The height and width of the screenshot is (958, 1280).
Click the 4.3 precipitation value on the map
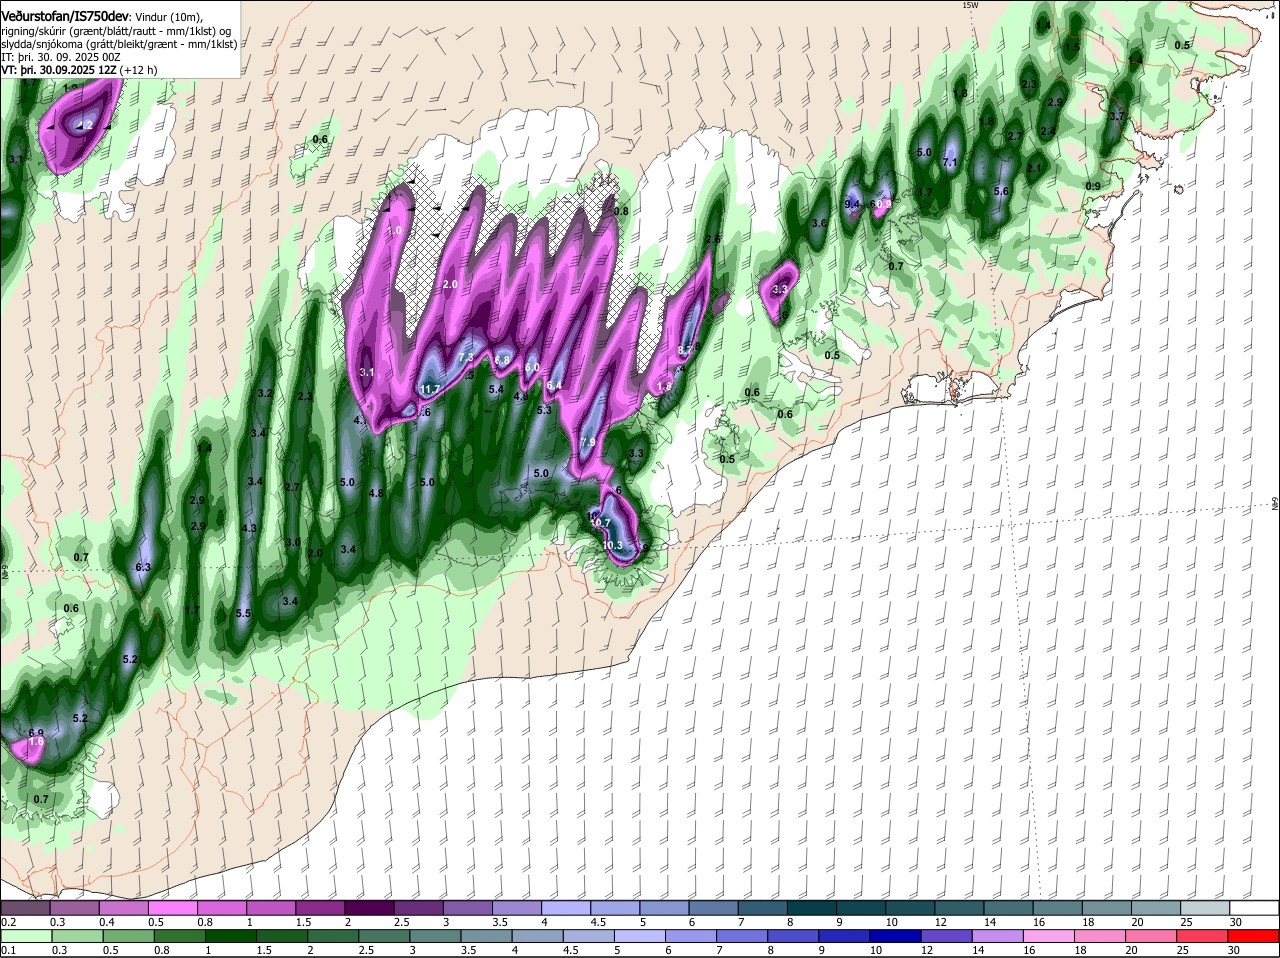(x=250, y=528)
